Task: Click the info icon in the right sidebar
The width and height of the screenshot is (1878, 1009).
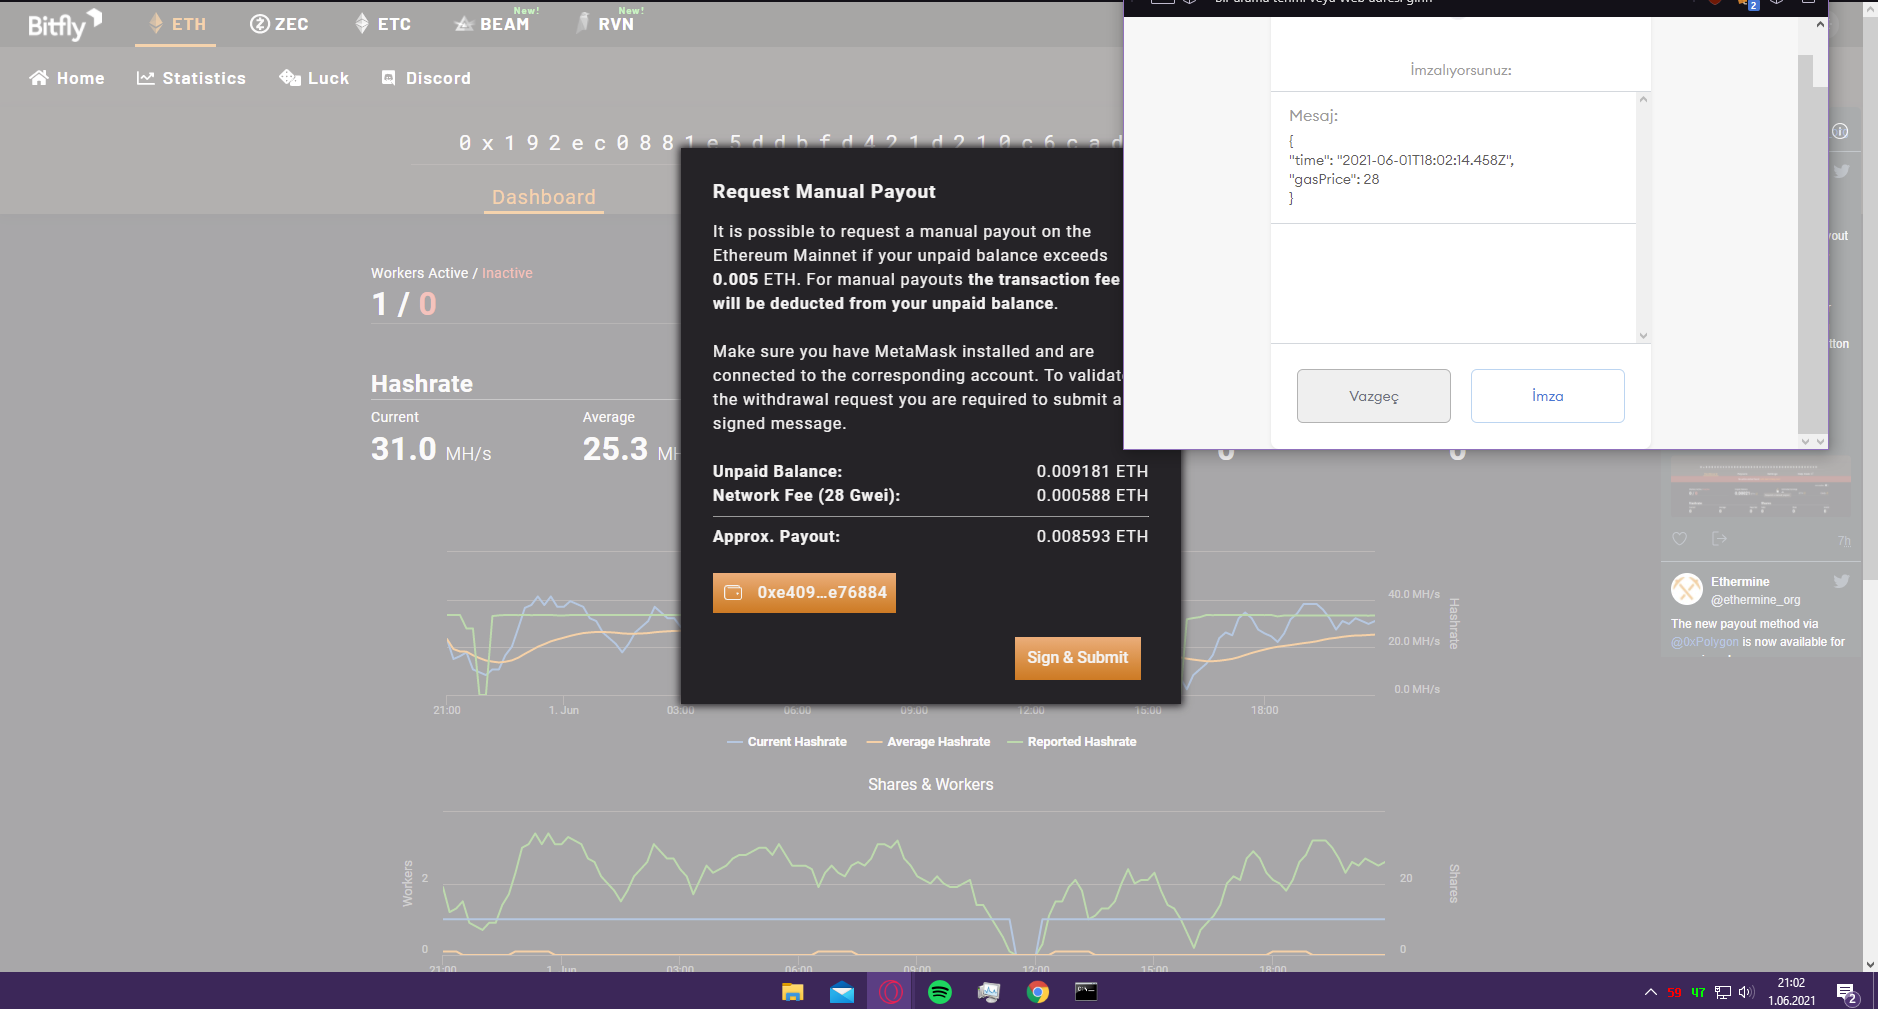Action: click(1840, 131)
